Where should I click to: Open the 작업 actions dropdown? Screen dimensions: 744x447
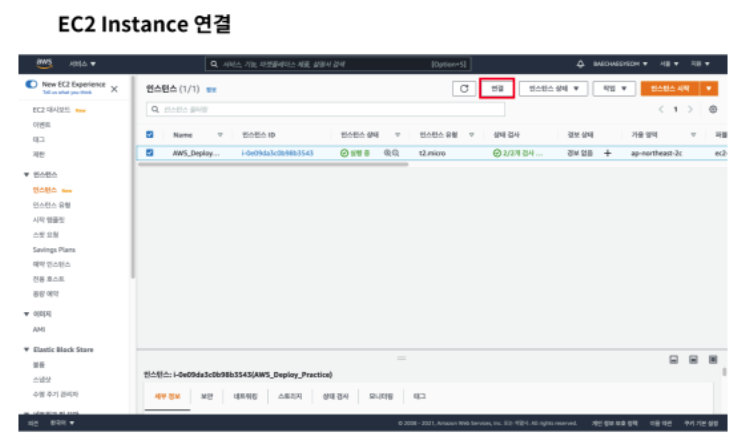click(x=614, y=89)
